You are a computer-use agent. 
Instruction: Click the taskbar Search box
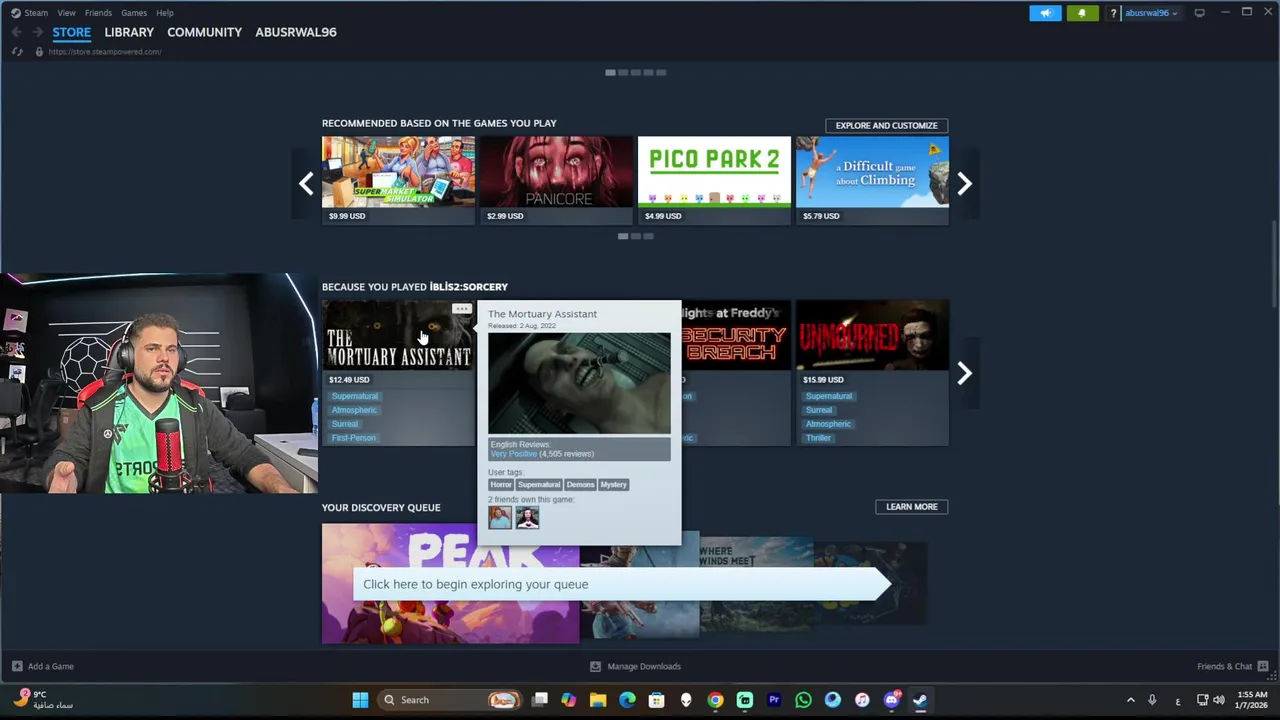(450, 700)
